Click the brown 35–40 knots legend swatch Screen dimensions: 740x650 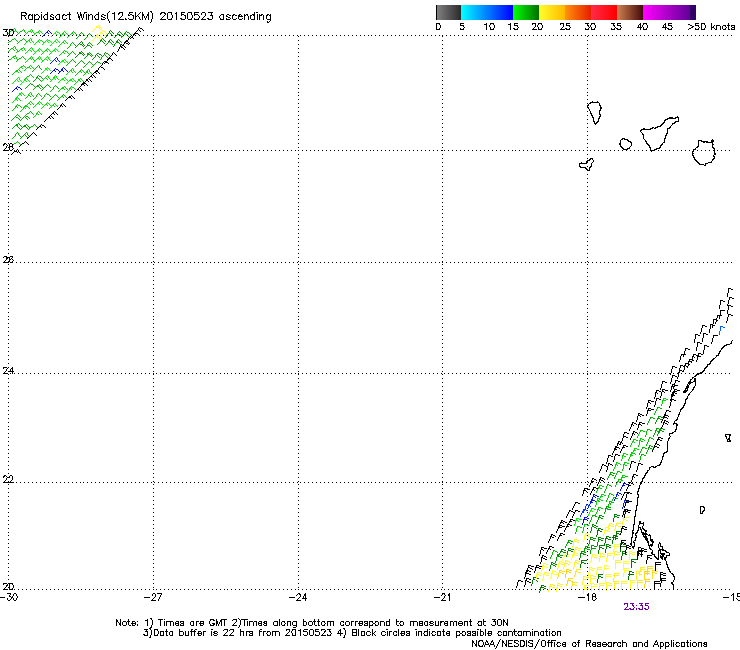[630, 12]
